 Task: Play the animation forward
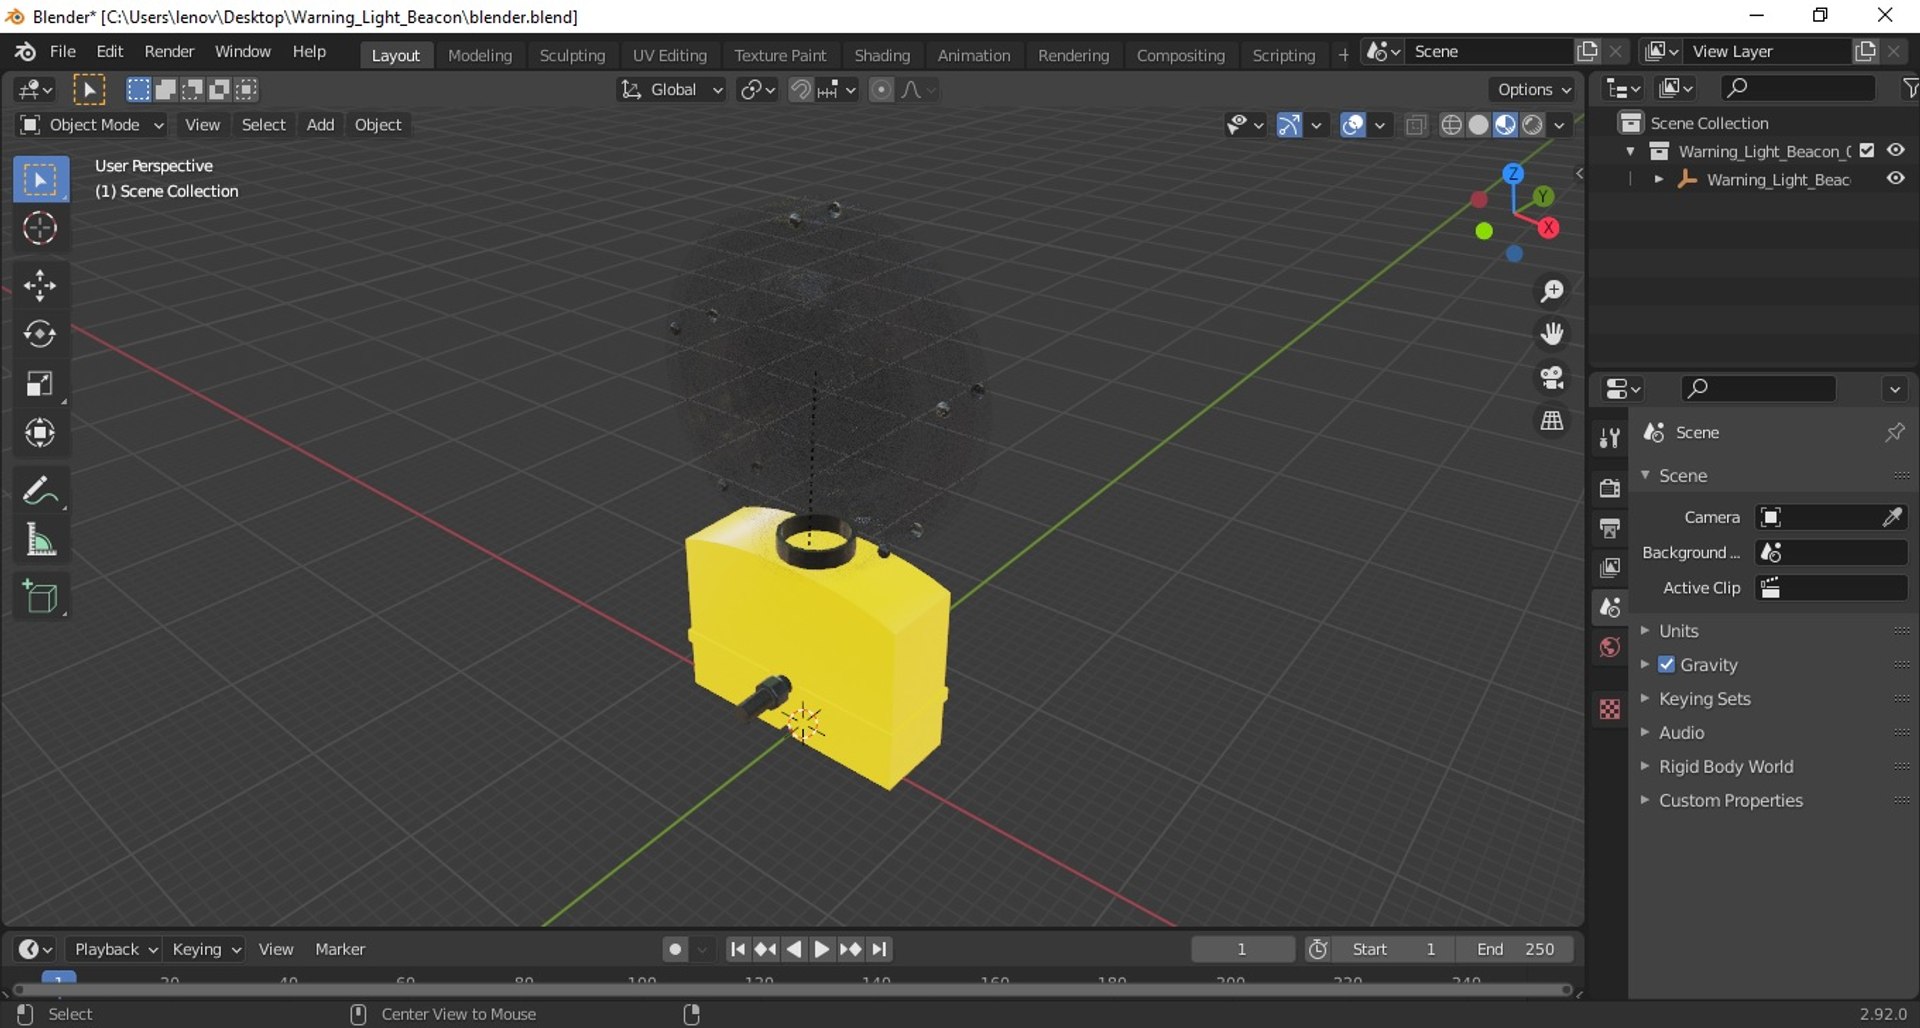click(821, 949)
